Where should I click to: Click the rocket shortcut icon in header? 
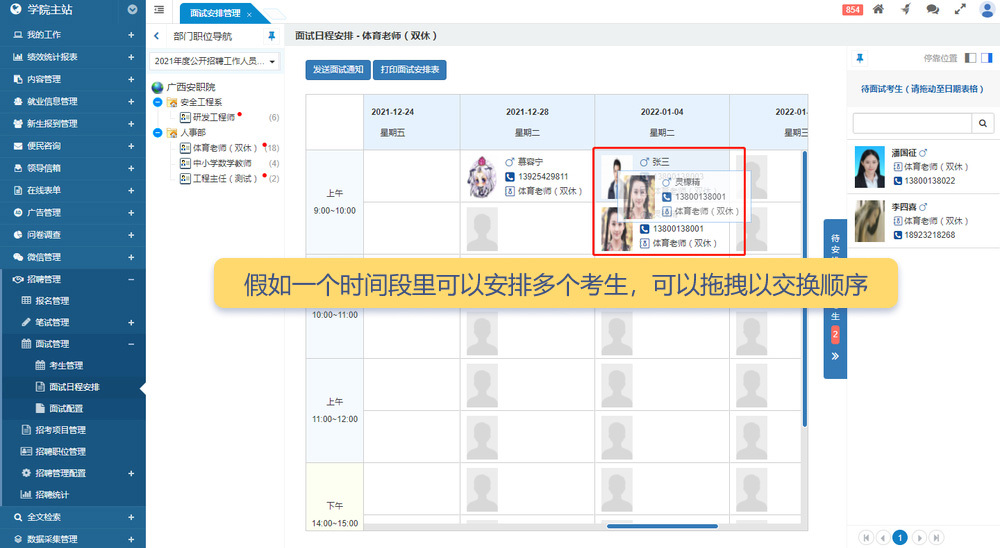905,10
